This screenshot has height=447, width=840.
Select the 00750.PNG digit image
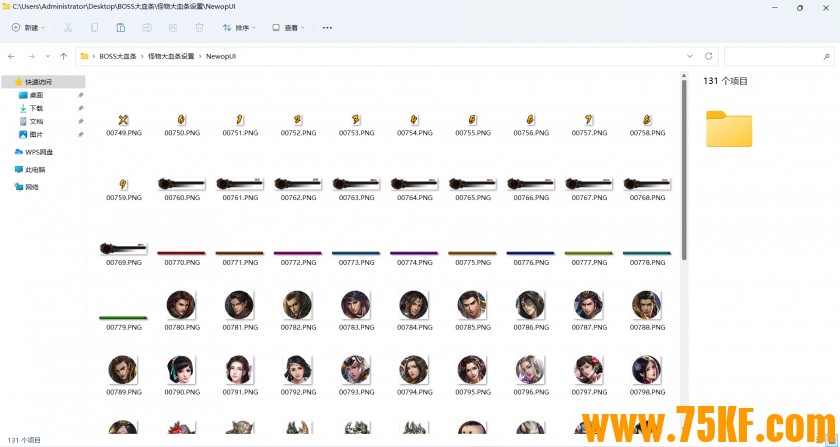182,120
